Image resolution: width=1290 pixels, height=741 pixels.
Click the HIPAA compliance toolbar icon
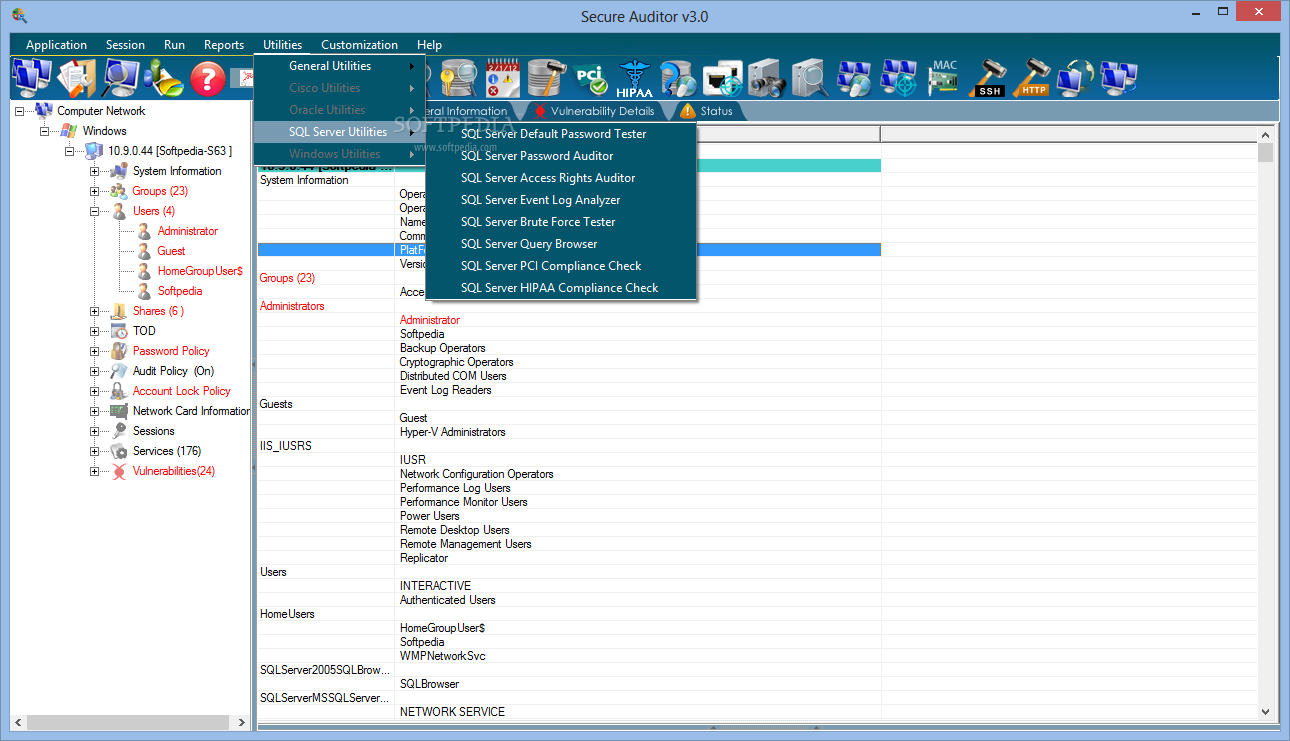635,78
